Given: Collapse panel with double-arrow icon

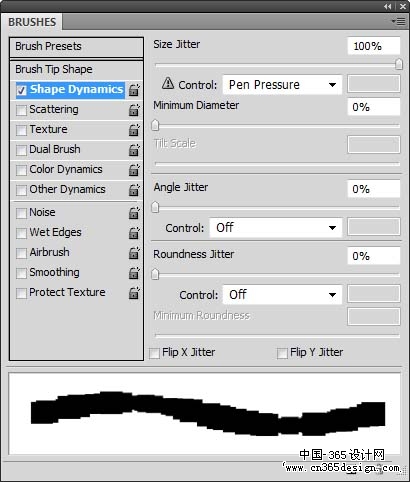Looking at the screenshot, I should 387,6.
